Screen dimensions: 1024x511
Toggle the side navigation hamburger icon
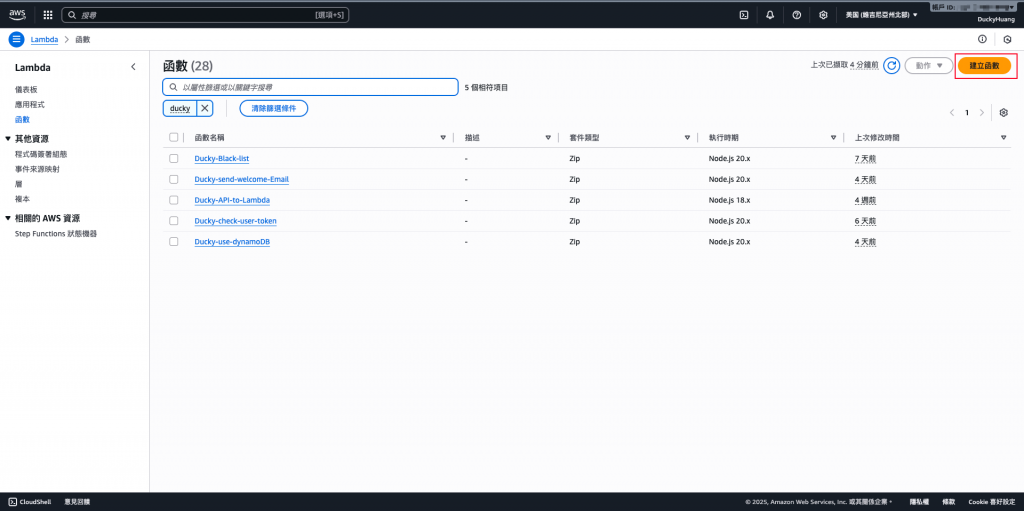tap(16, 39)
